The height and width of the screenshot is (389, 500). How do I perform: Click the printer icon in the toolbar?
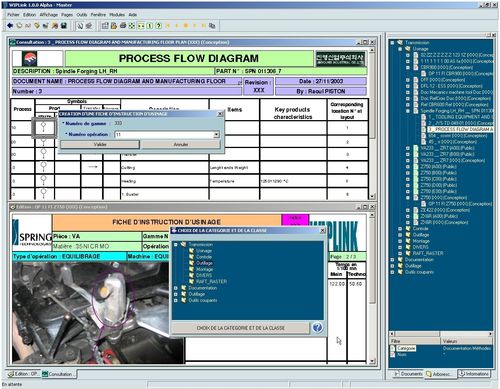tap(123, 26)
